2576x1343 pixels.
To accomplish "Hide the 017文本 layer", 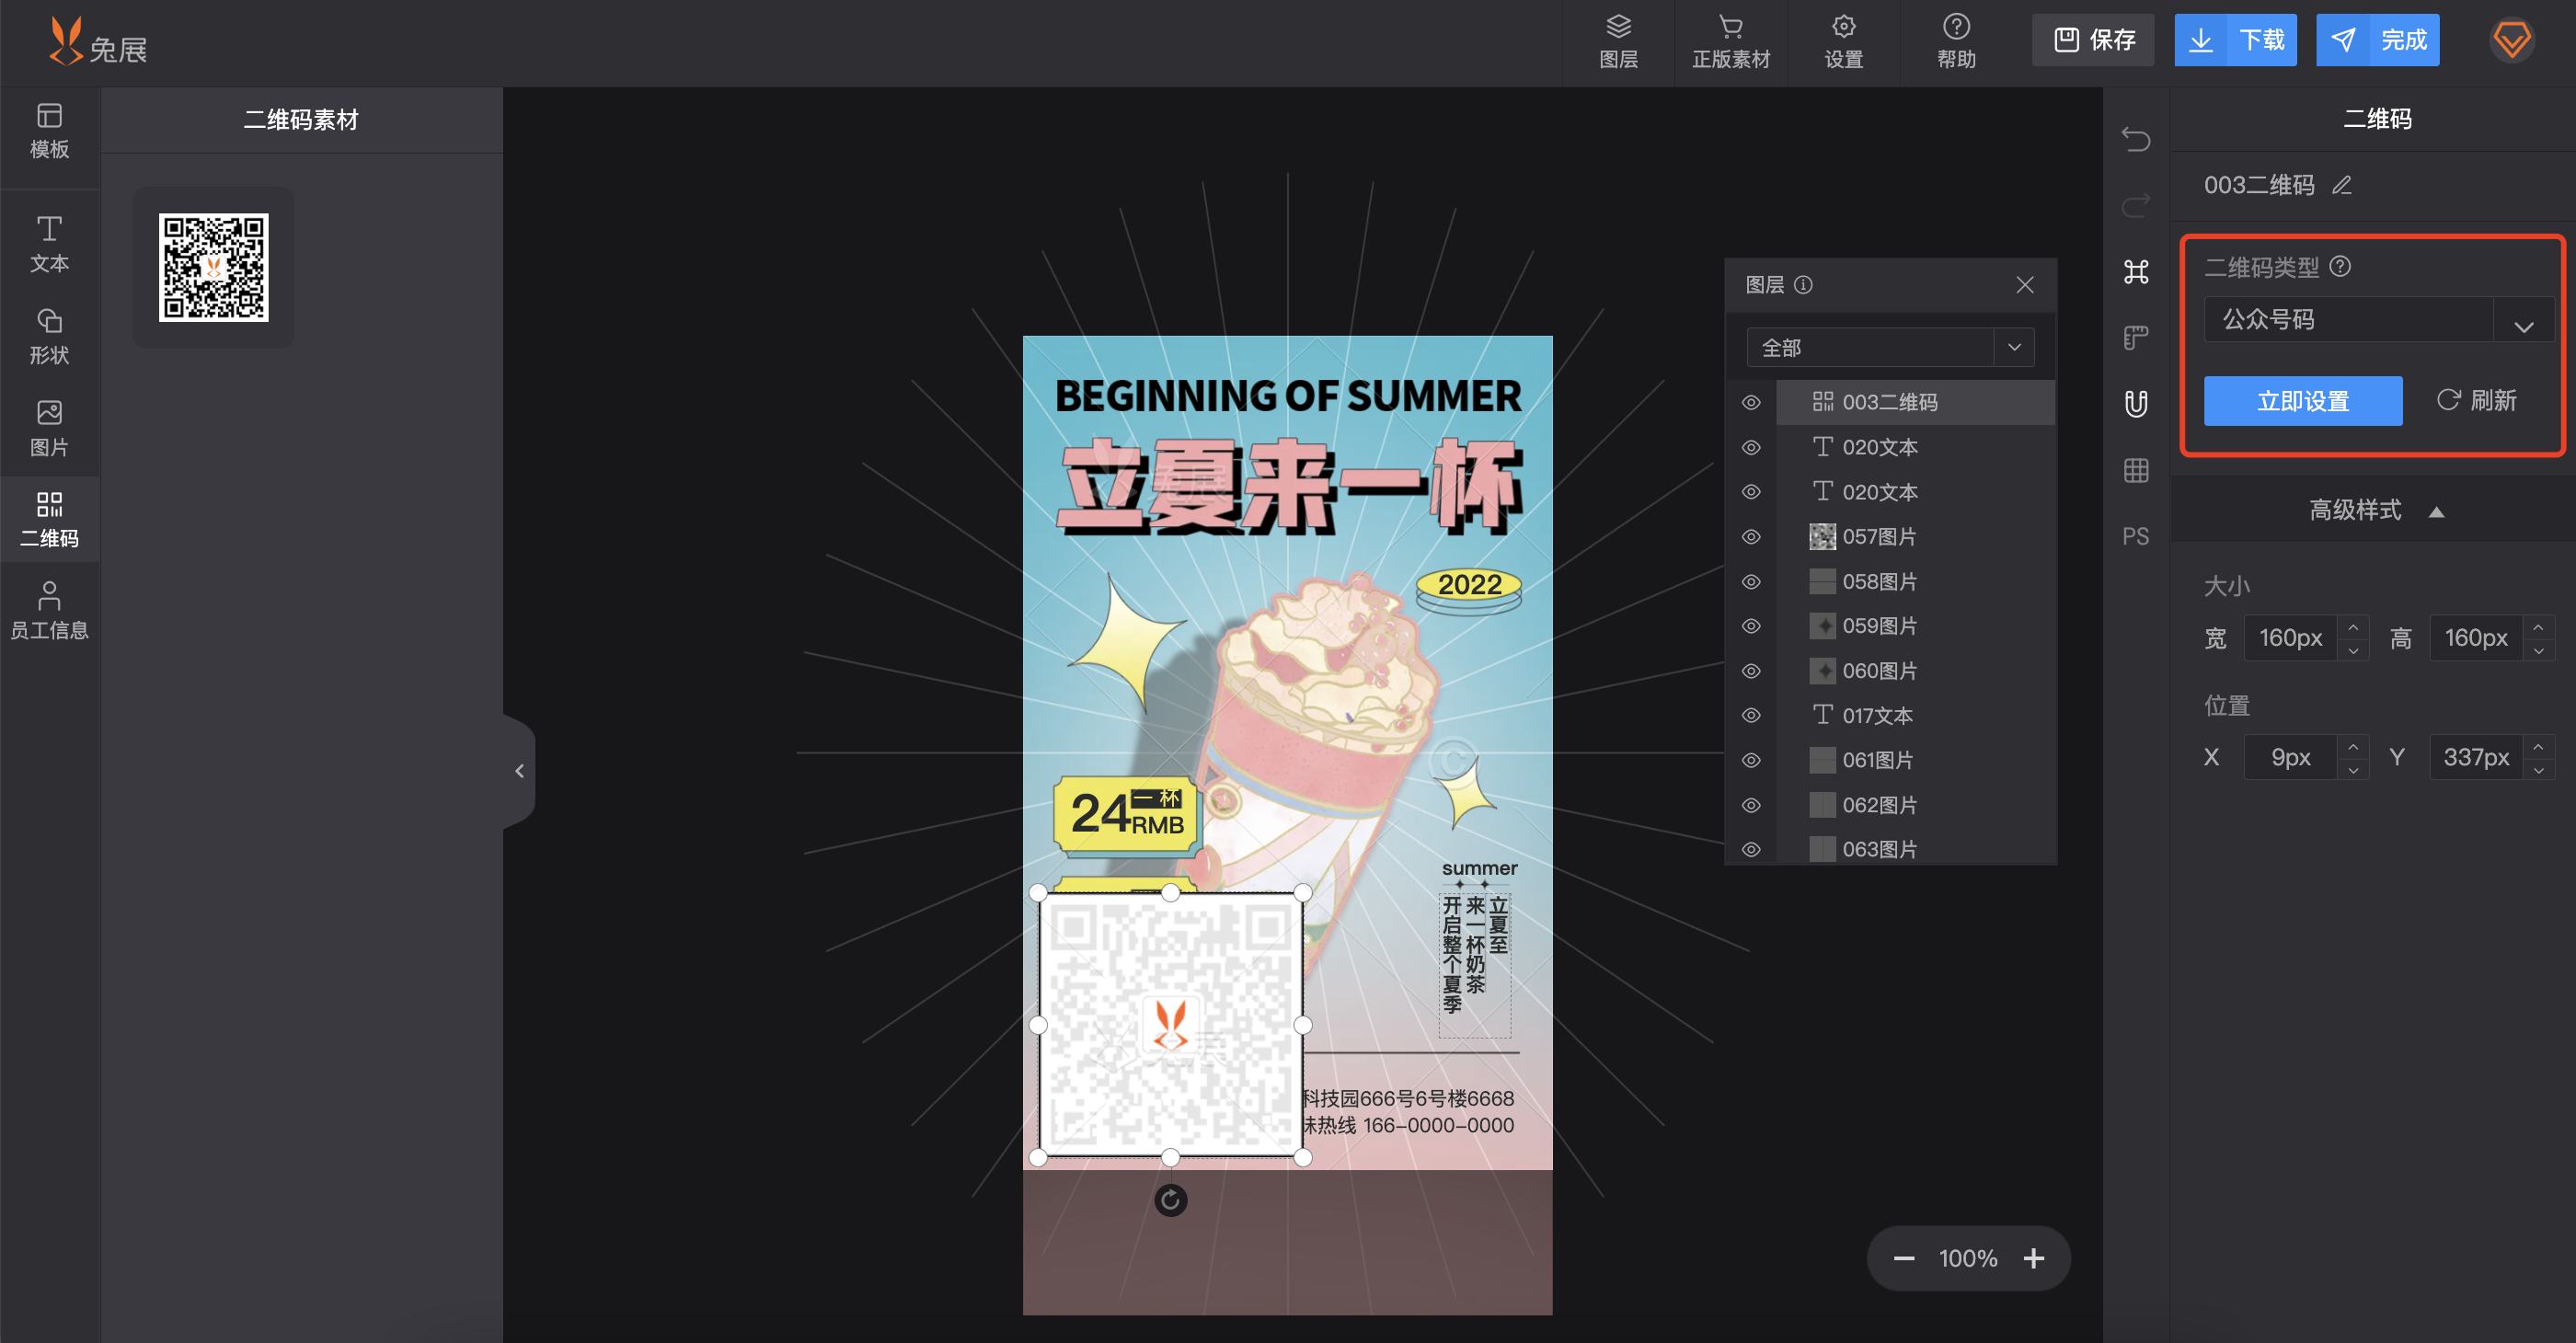I will 1750,715.
